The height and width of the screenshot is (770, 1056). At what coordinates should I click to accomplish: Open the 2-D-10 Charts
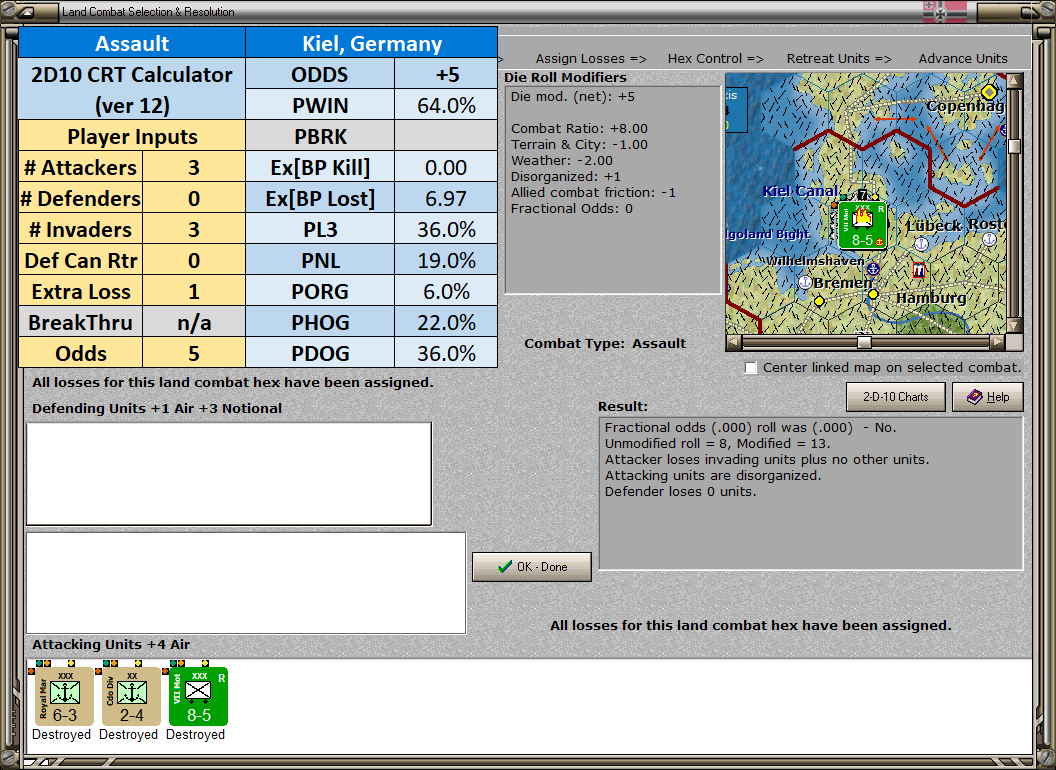pyautogui.click(x=896, y=397)
